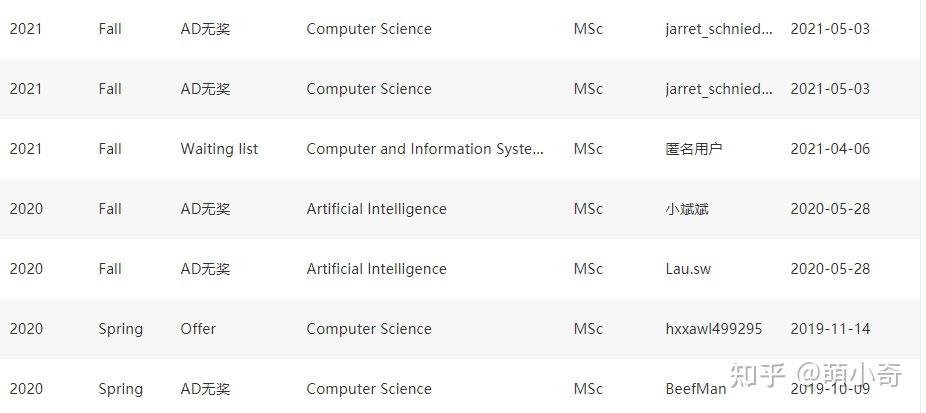Click the Waiting list result cell
Screen dimensions: 926x413
[x=219, y=149]
